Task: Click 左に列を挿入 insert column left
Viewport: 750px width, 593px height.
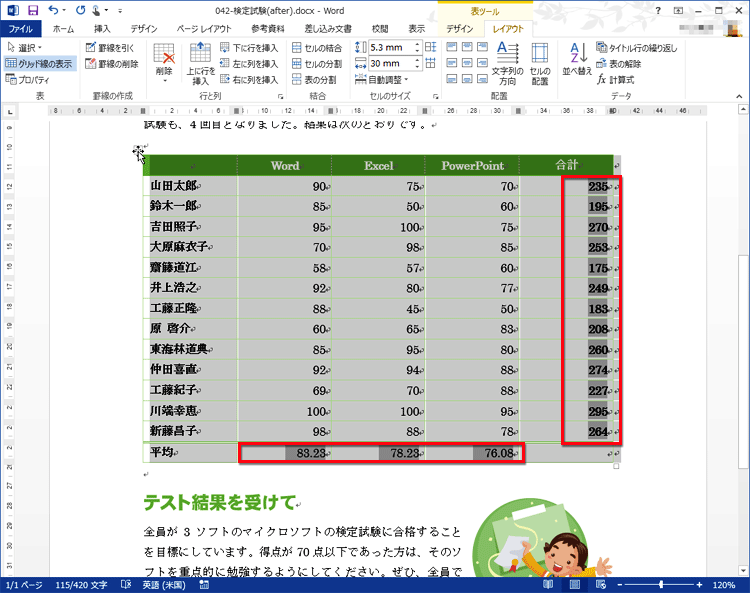Action: click(x=249, y=64)
